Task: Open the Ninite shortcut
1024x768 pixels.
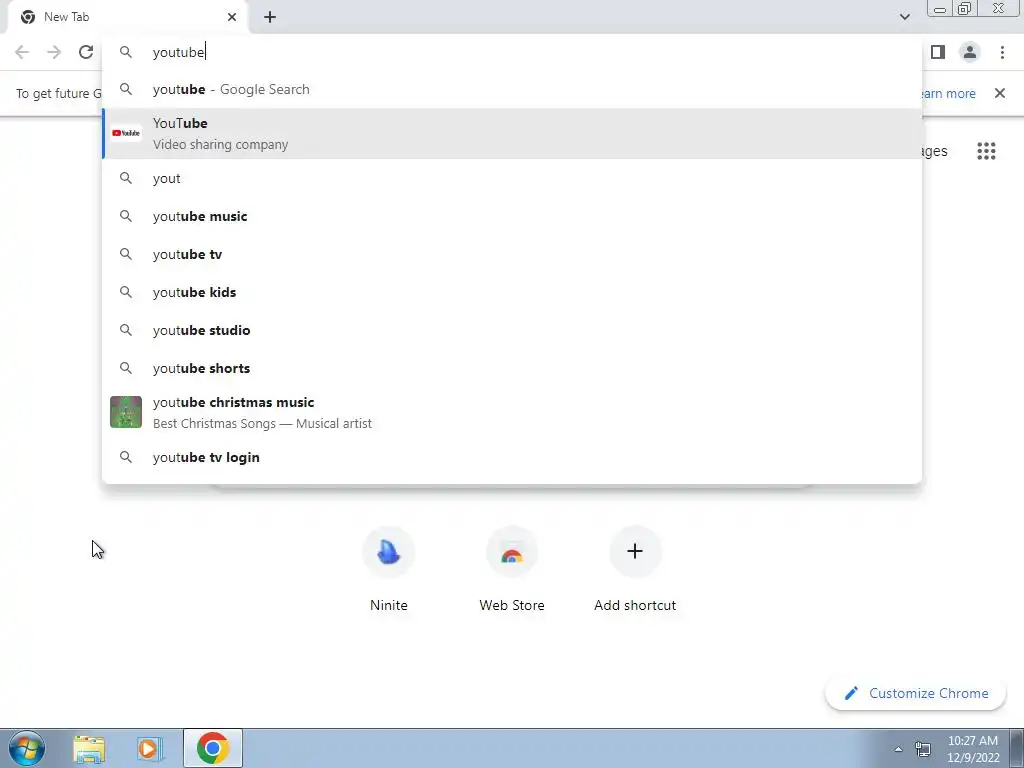Action: 389,569
